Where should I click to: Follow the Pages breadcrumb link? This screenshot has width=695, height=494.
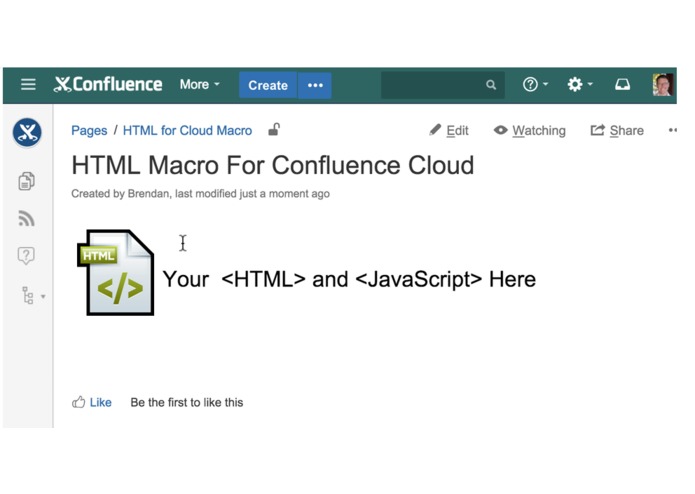point(89,131)
